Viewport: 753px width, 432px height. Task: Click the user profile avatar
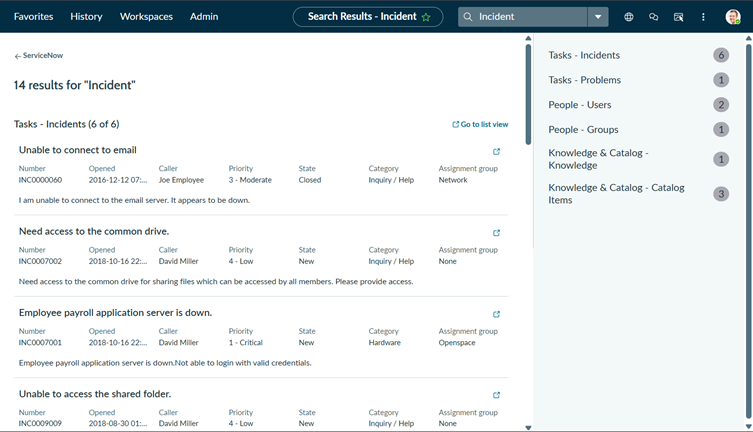733,17
